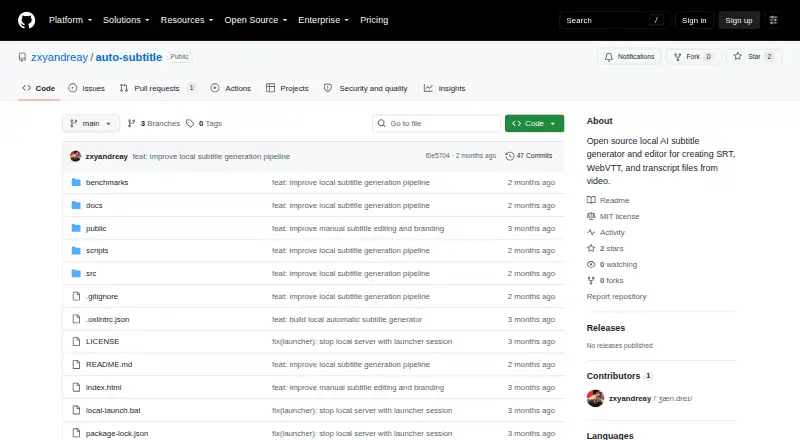The image size is (800, 440).
Task: Open the Solutions menu
Action: (126, 20)
